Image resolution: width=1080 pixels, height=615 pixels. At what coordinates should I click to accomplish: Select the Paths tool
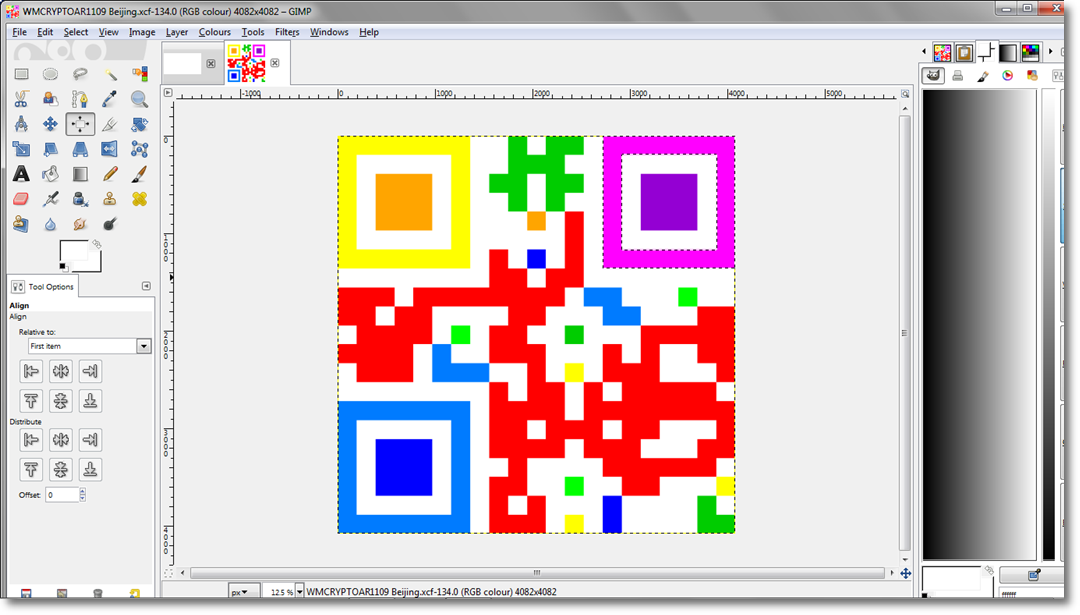tap(80, 99)
